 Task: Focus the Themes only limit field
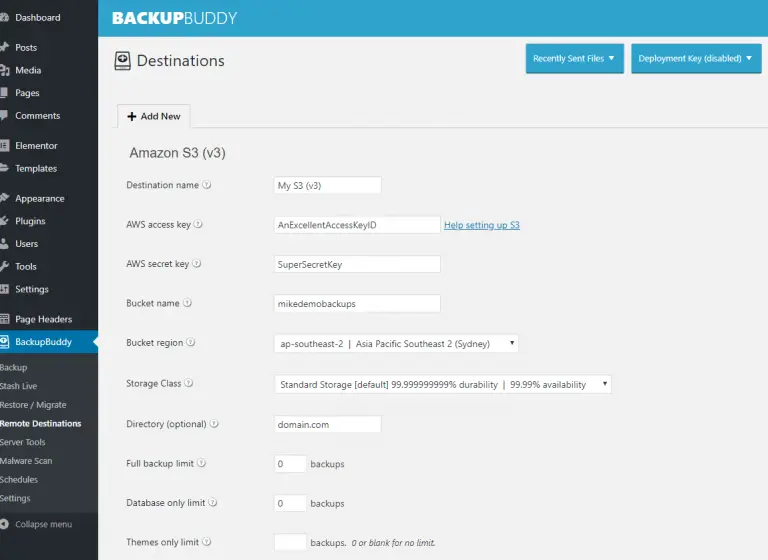(x=290, y=542)
